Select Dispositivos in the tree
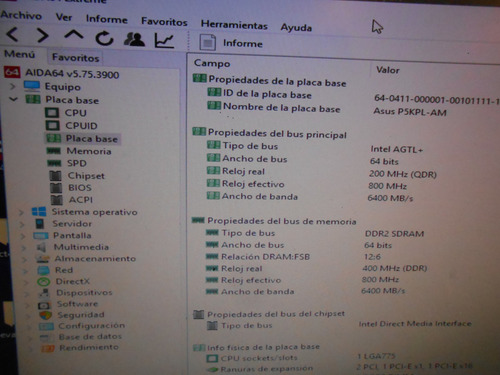The height and width of the screenshot is (375, 500). click(x=84, y=293)
